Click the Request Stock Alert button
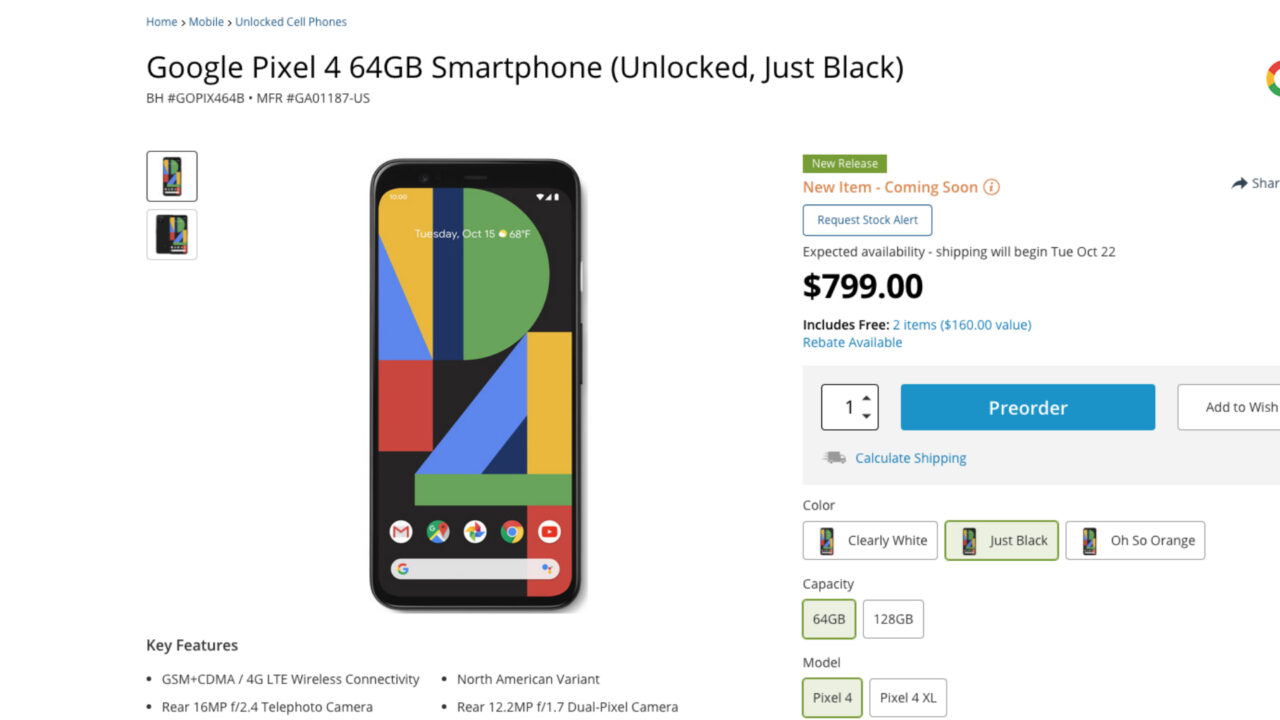Image resolution: width=1280 pixels, height=720 pixels. coord(866,220)
